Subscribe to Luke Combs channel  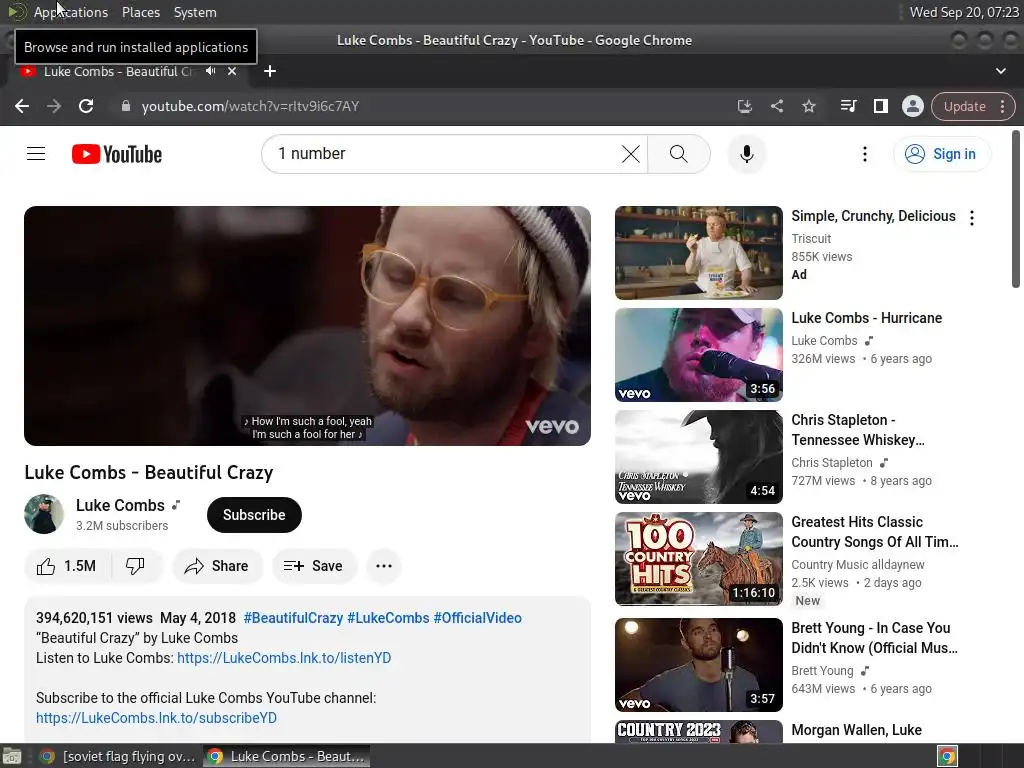[x=254, y=515]
